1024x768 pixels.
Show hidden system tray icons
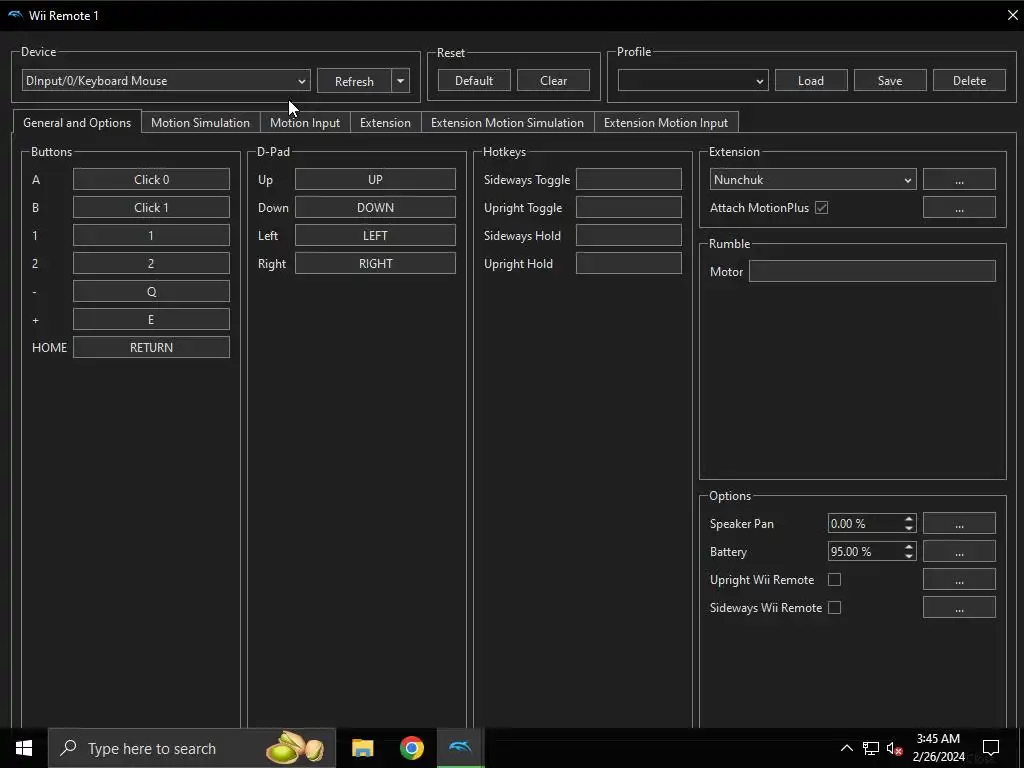point(846,748)
